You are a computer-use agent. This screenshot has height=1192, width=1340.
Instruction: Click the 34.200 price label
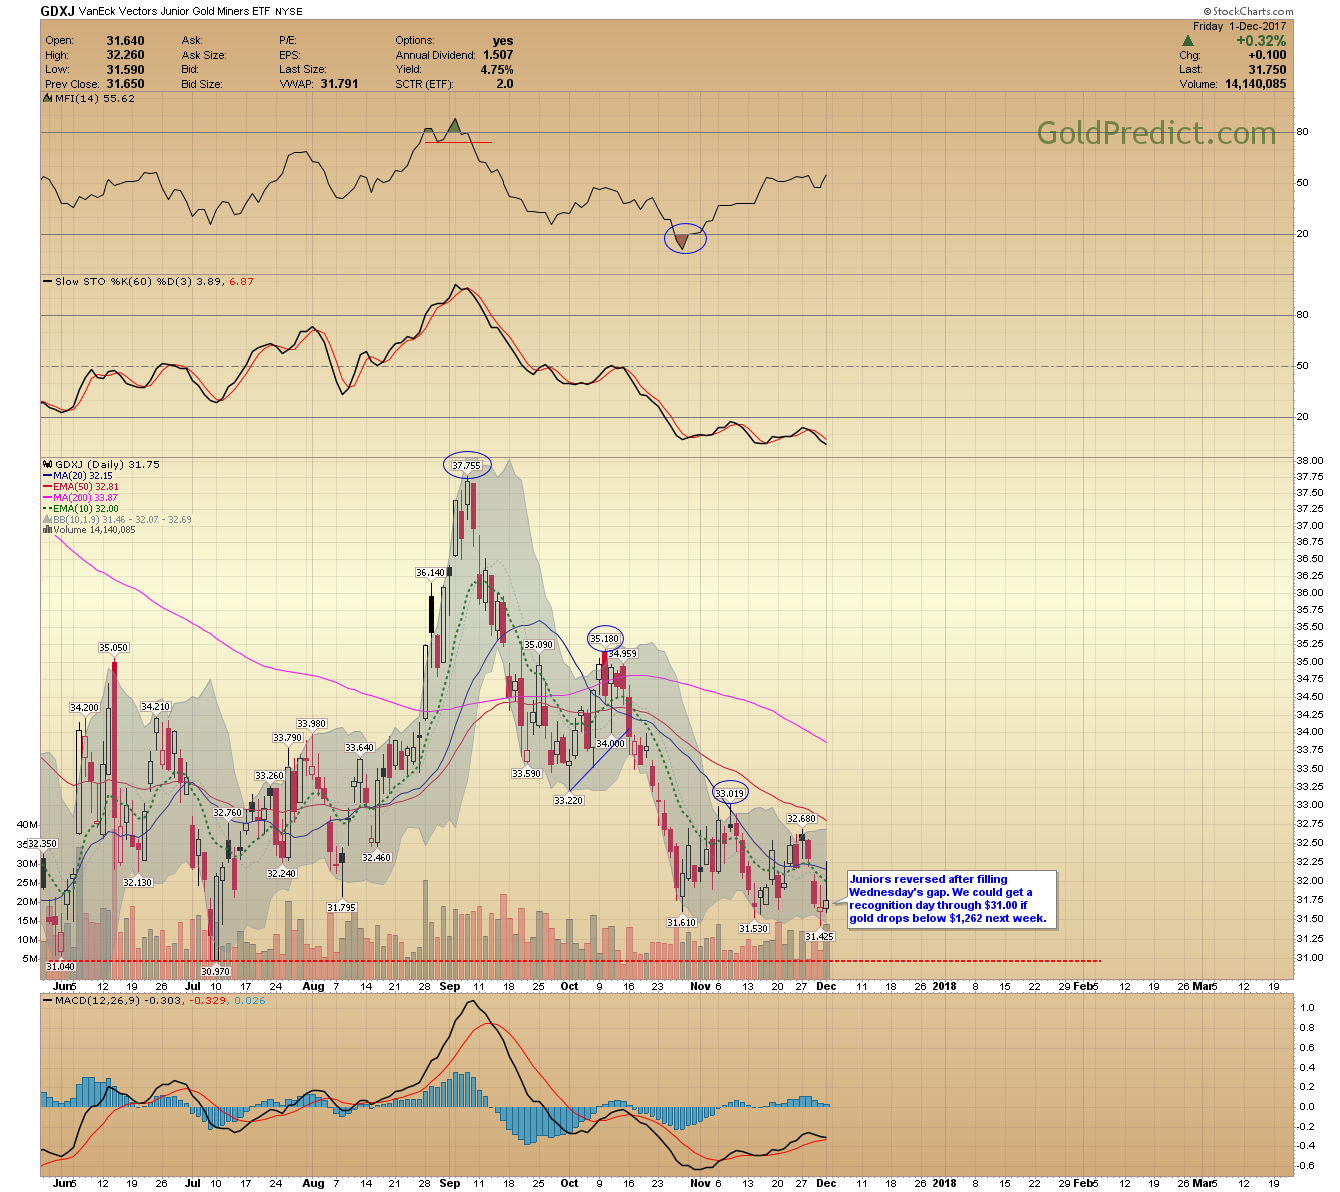point(84,708)
